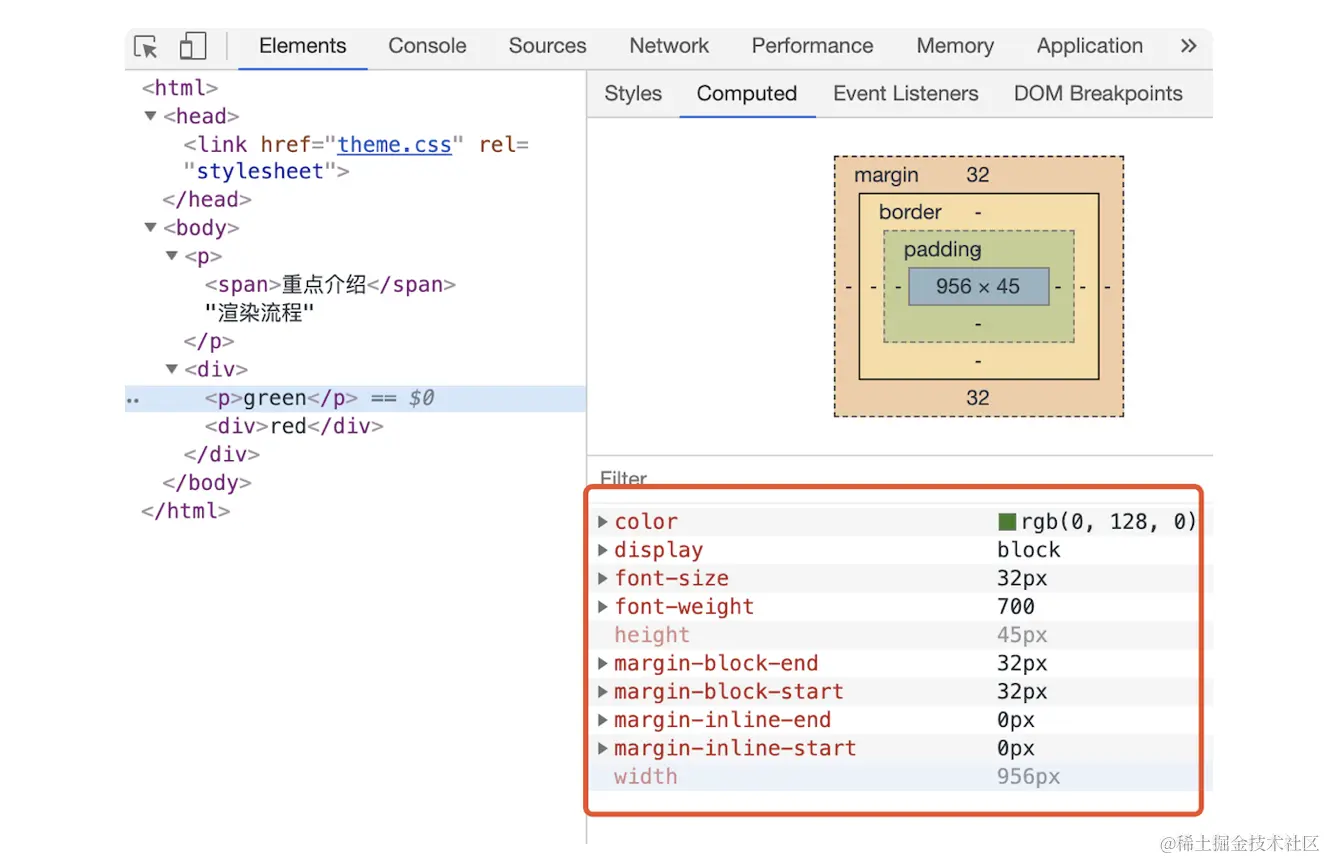Switch to the Styles pane
Viewport: 1326px width, 860px height.
click(633, 94)
